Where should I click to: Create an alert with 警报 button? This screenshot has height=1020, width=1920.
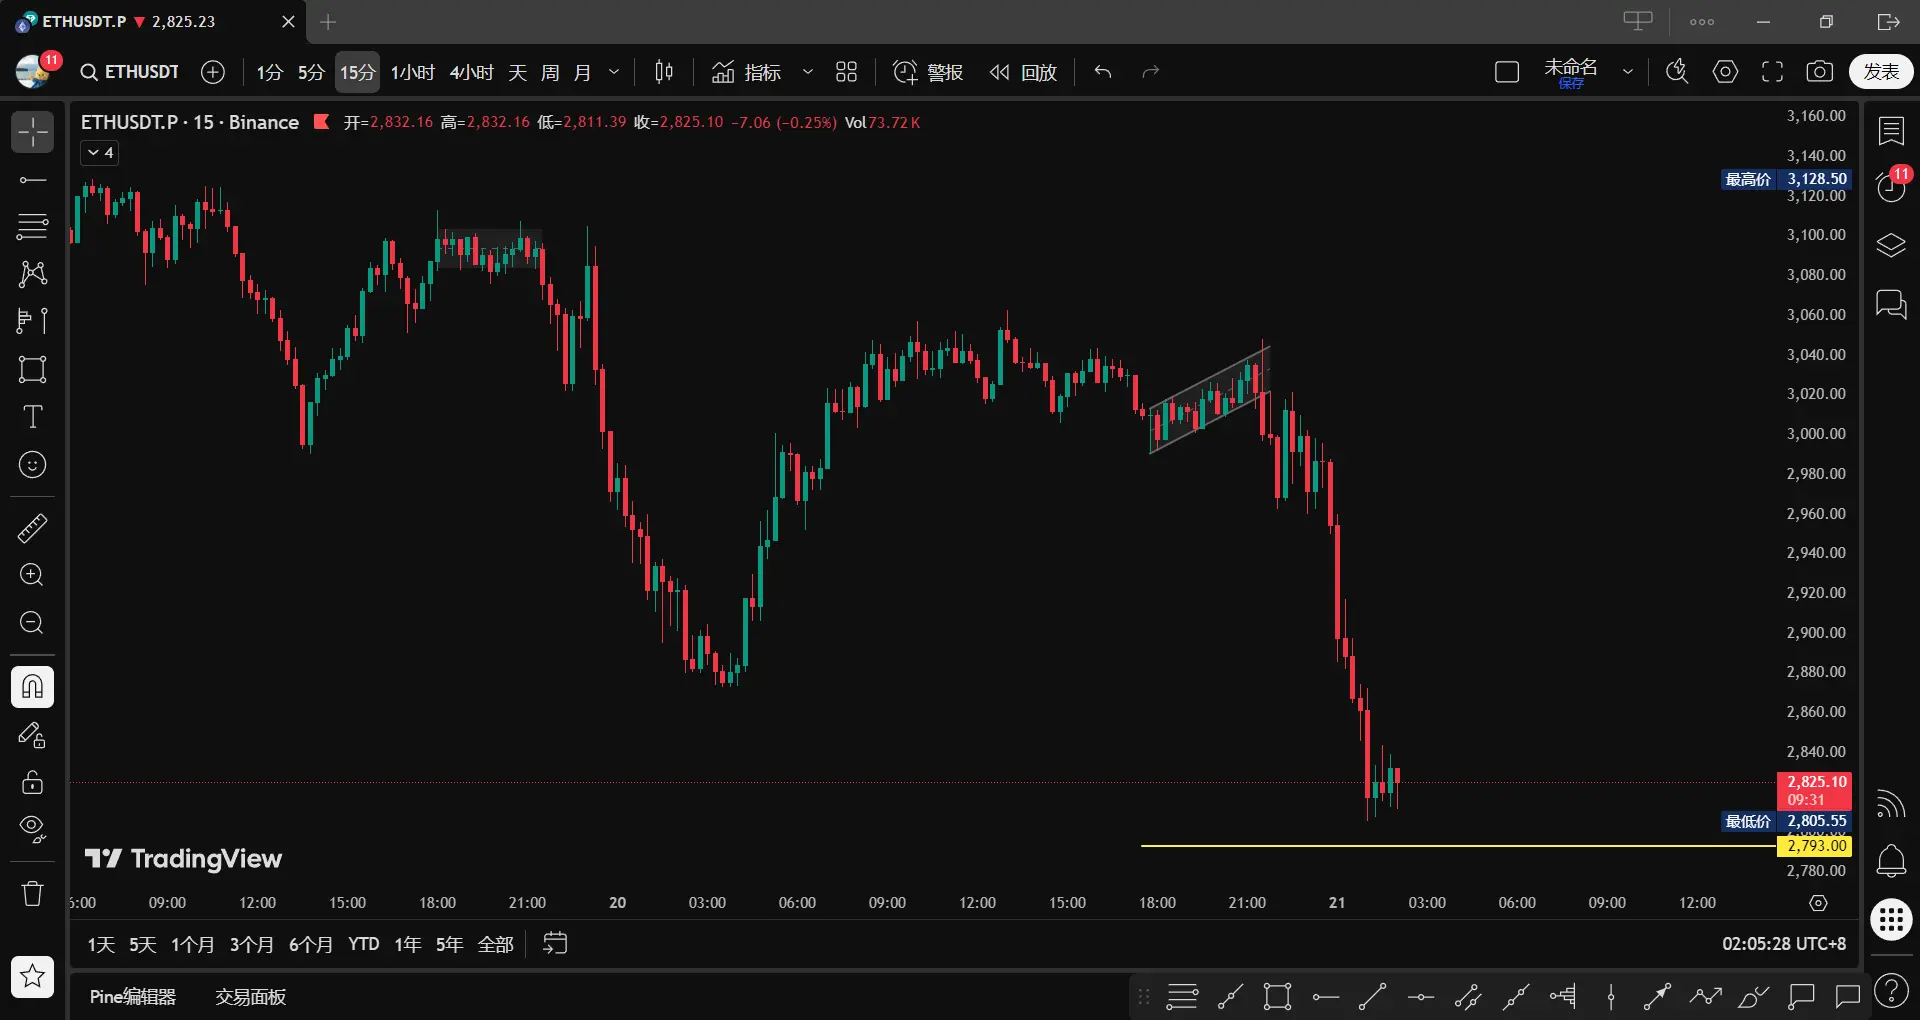click(928, 72)
